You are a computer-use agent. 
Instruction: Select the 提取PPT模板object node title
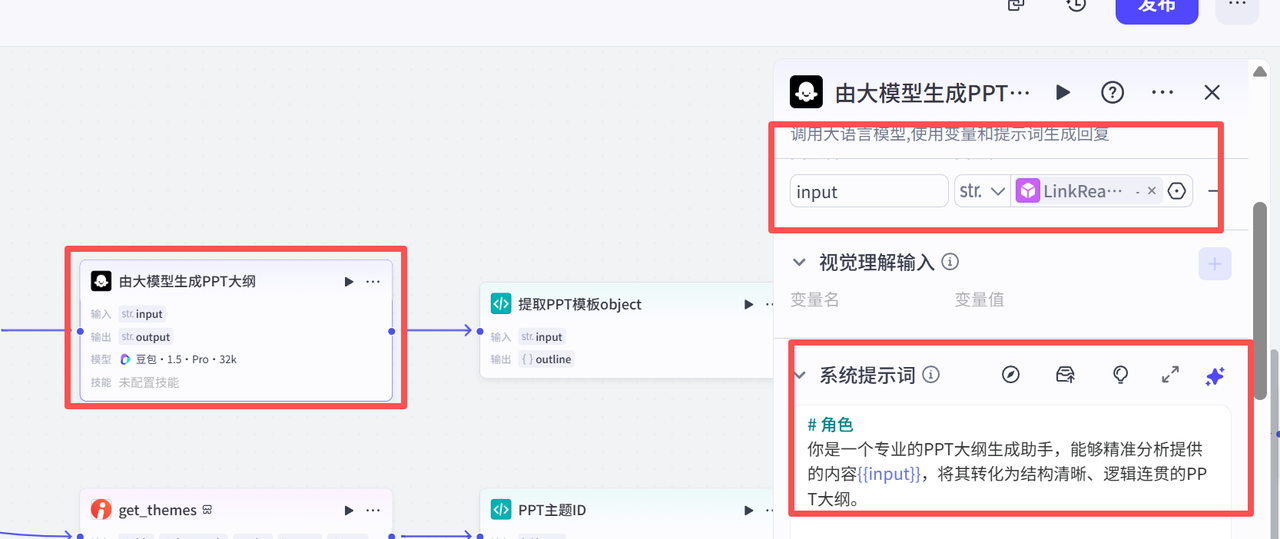(580, 304)
